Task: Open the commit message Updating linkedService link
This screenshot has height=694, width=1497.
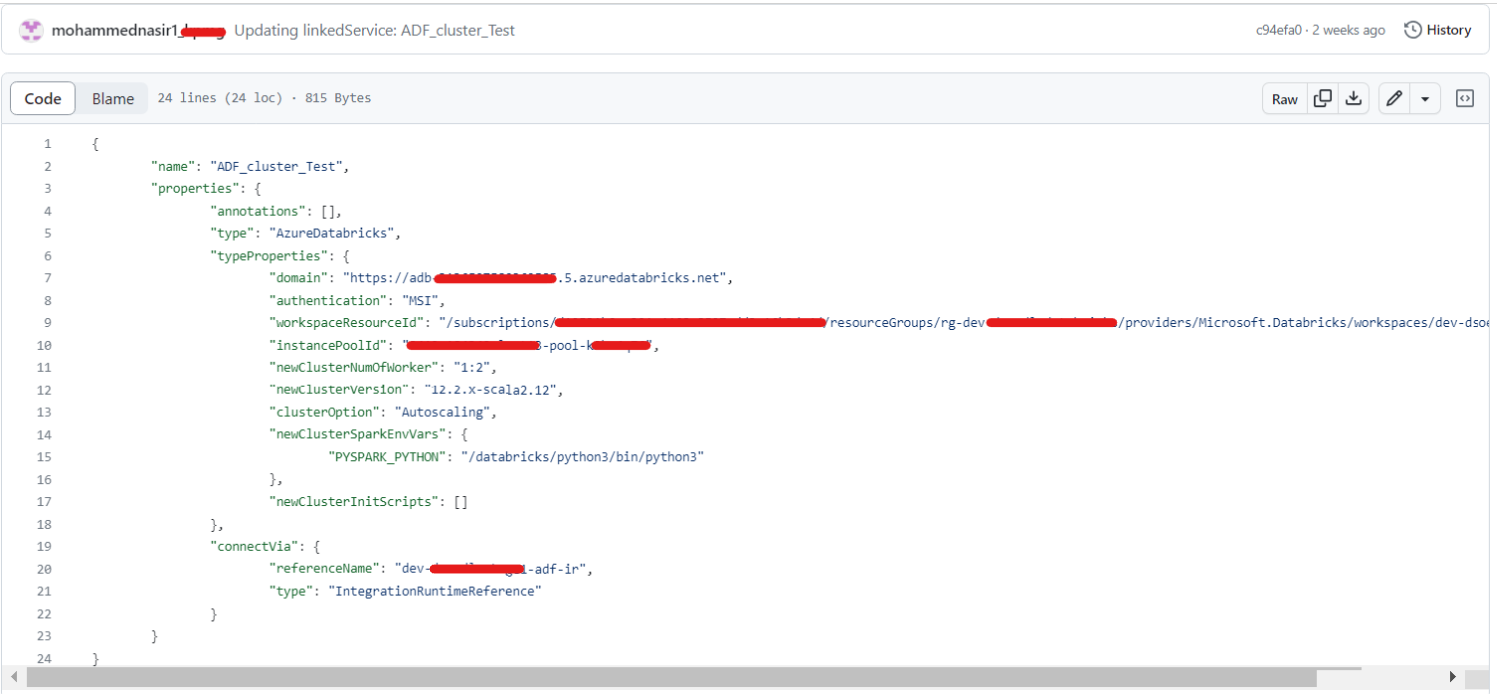Action: coord(374,31)
